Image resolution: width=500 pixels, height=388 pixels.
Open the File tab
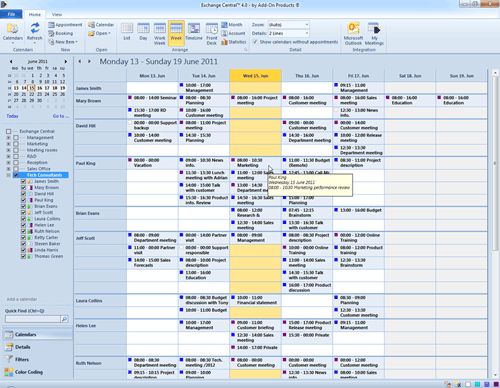point(11,14)
